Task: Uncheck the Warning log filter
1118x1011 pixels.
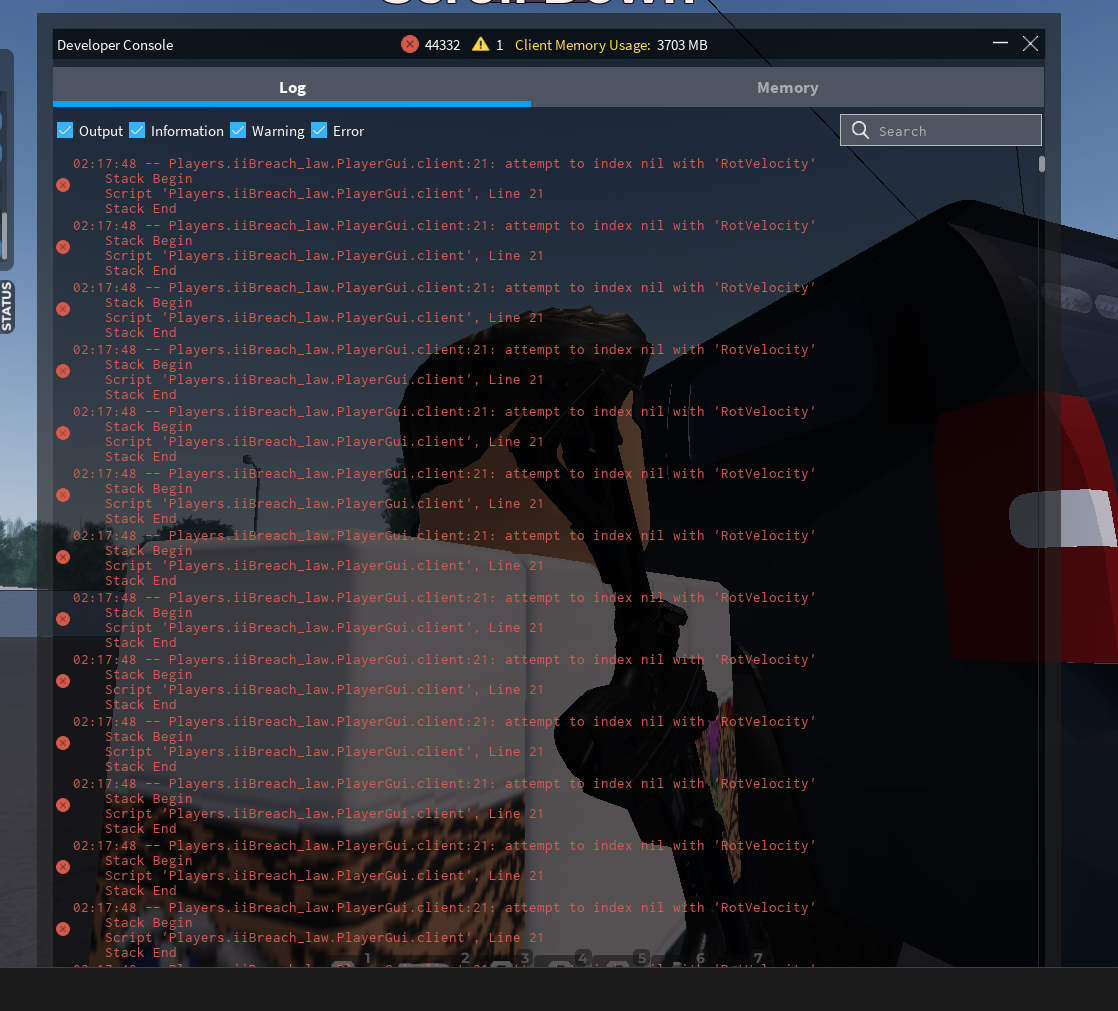Action: point(238,130)
